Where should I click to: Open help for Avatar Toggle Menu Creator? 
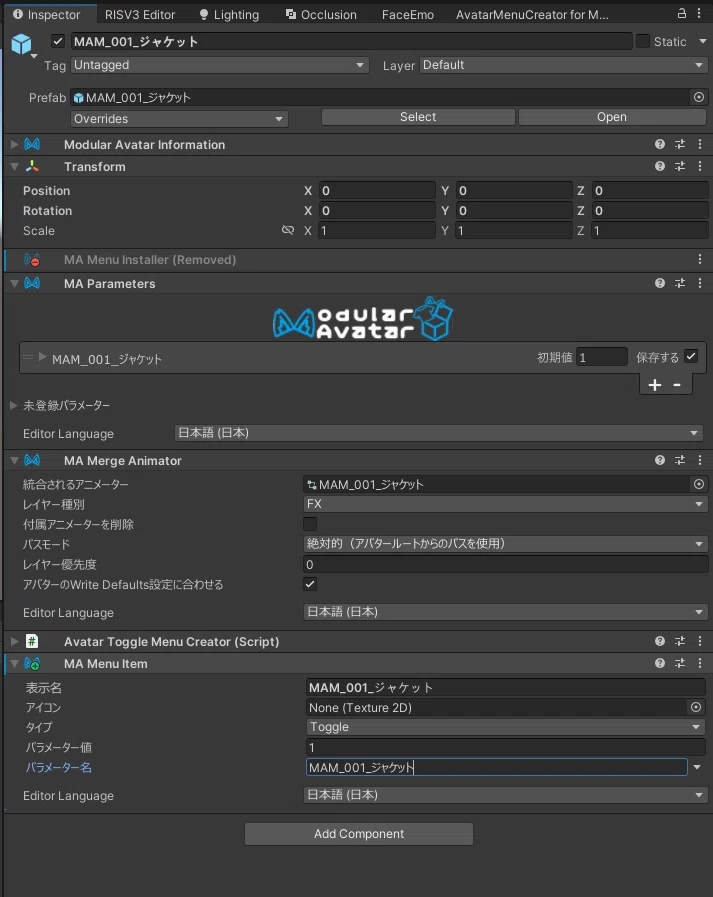click(x=660, y=641)
